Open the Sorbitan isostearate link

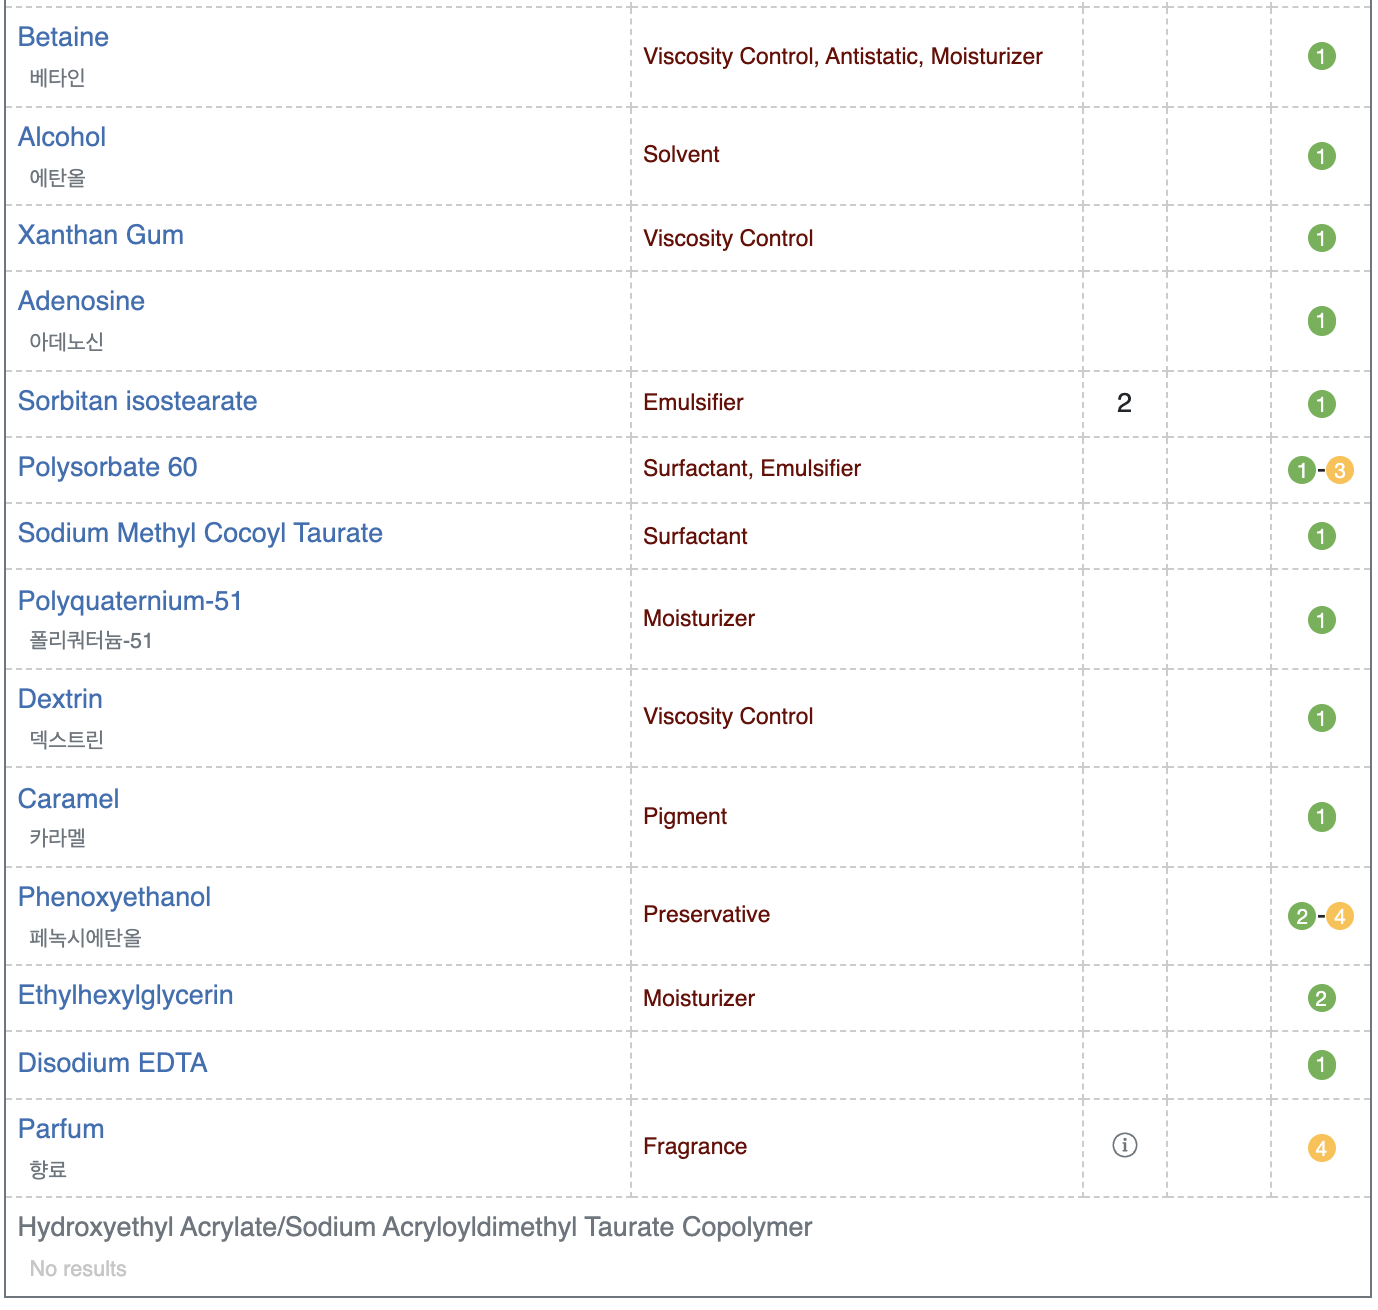(x=137, y=401)
